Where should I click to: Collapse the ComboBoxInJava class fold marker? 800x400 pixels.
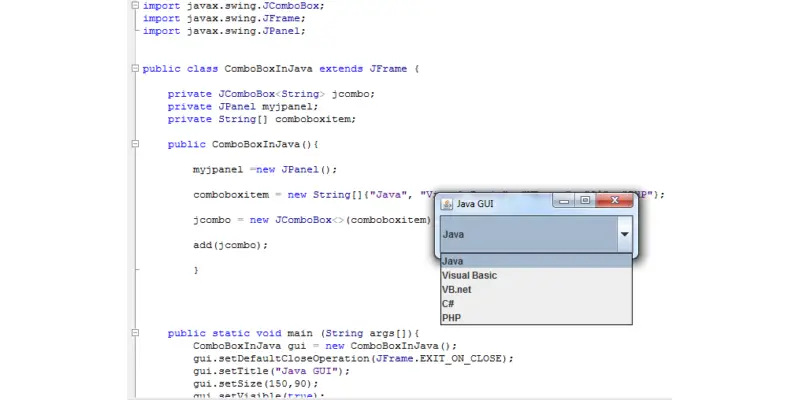click(x=135, y=68)
